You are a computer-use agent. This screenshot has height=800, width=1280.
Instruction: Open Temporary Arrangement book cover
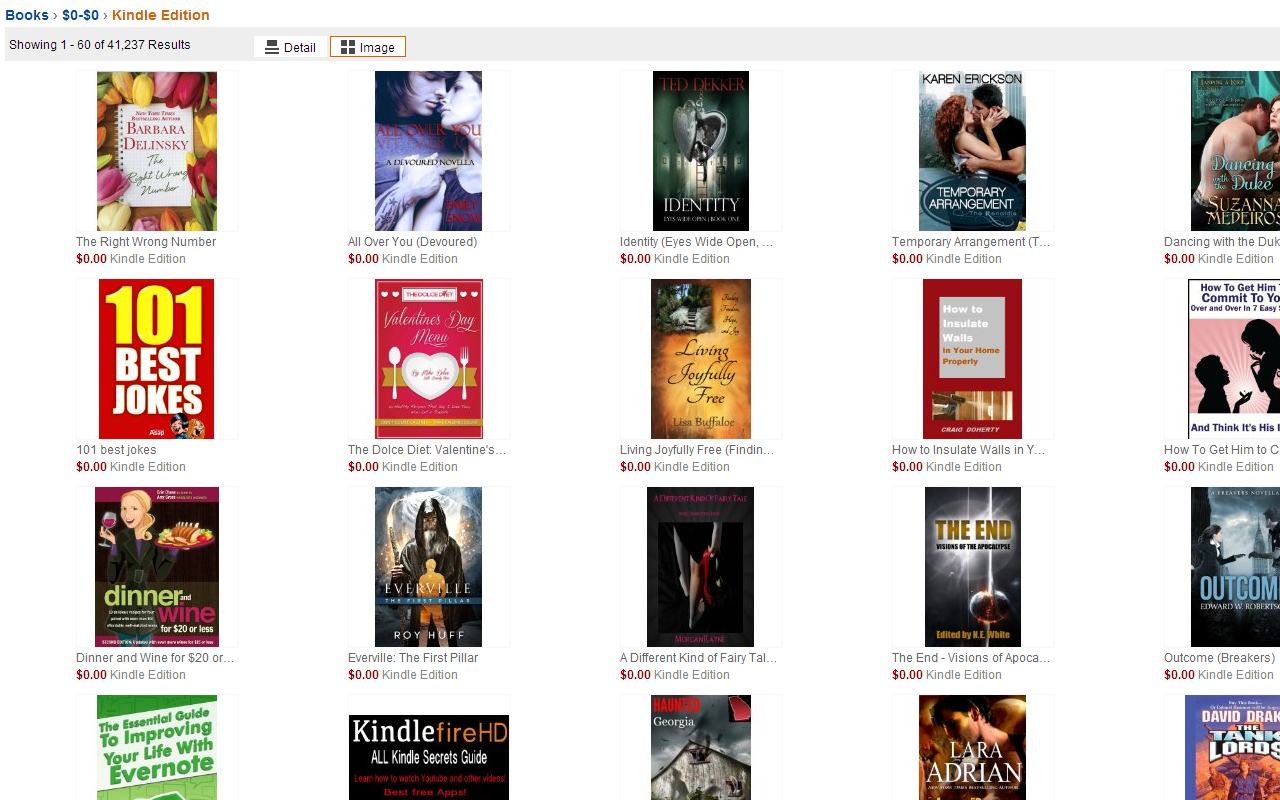(x=972, y=151)
